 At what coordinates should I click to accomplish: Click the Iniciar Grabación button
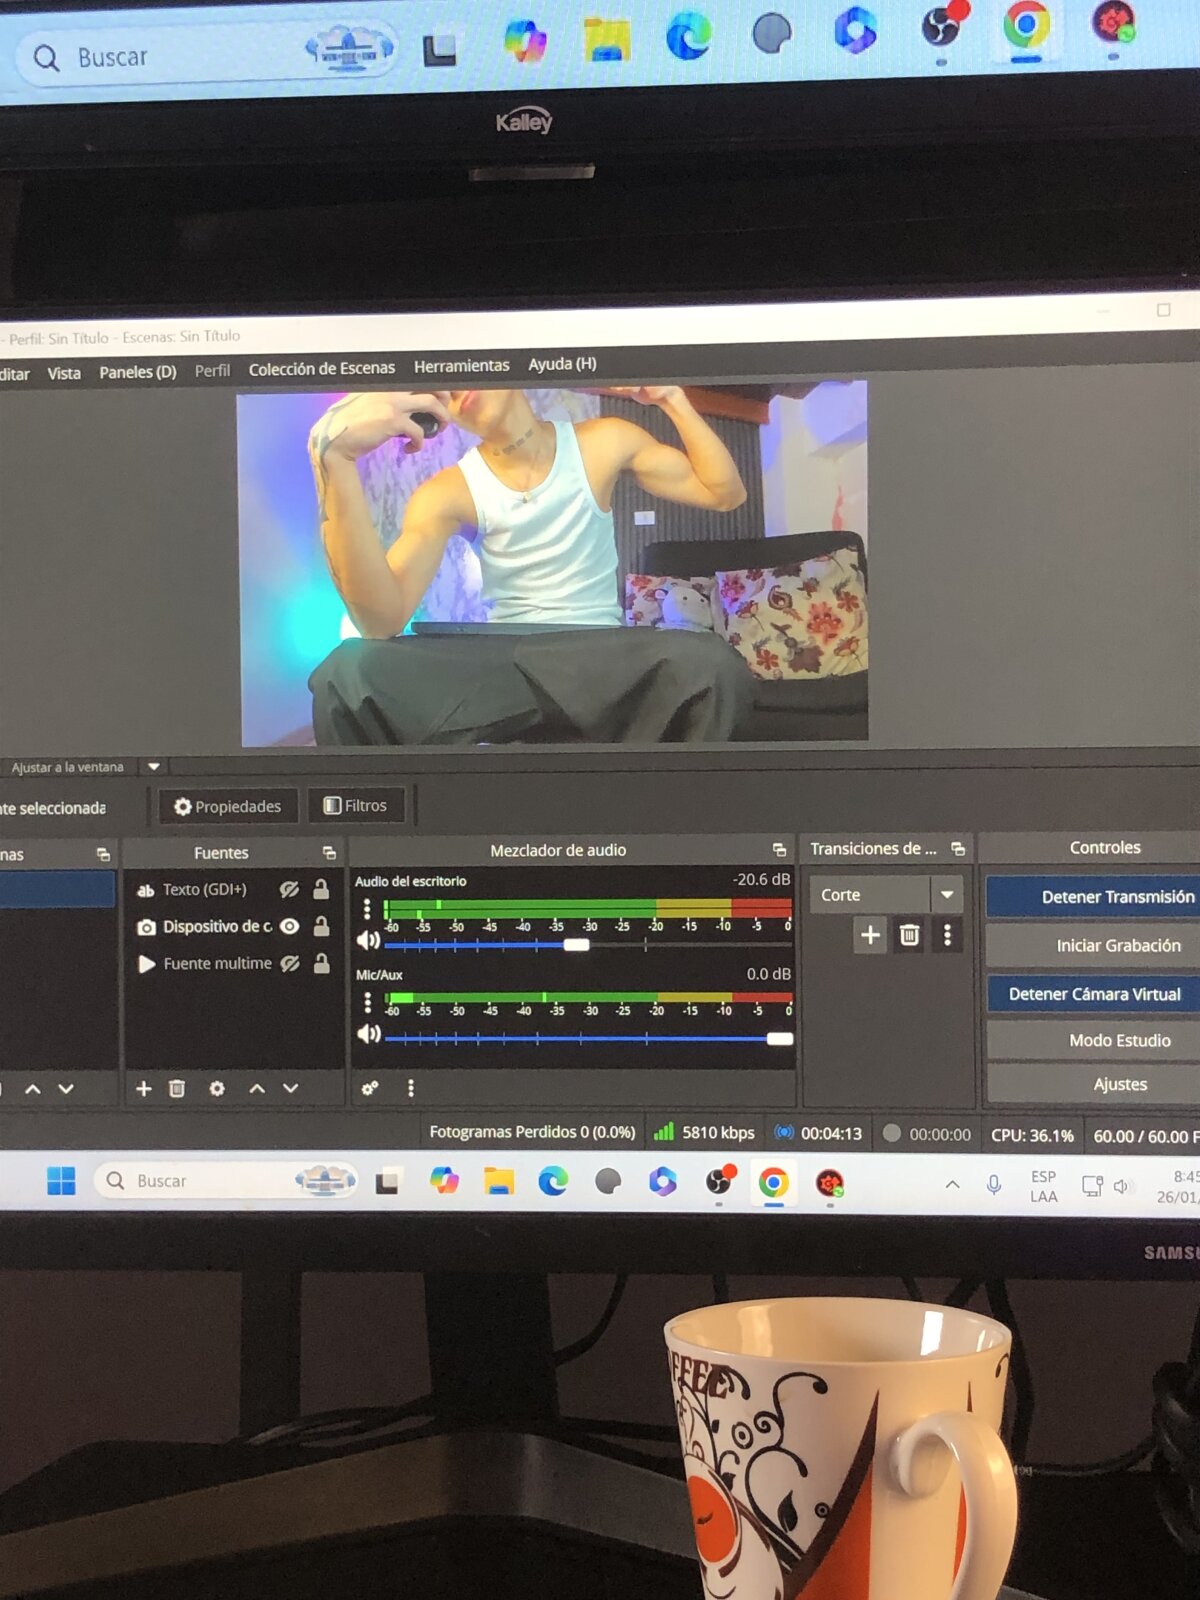(x=1117, y=946)
